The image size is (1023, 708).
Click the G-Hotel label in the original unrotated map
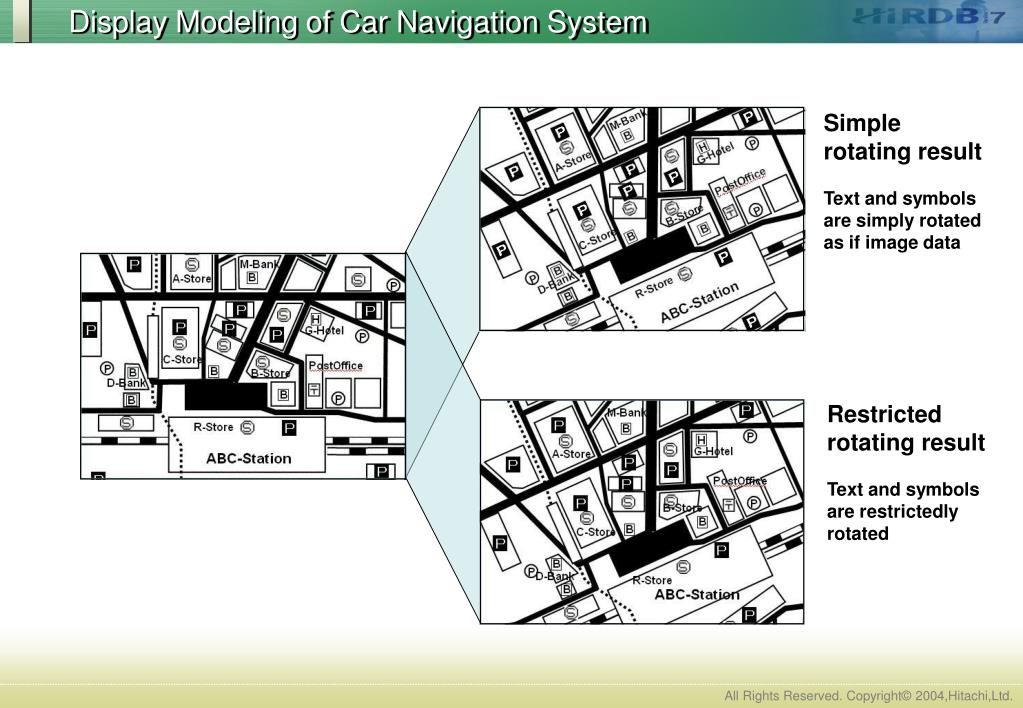324,331
